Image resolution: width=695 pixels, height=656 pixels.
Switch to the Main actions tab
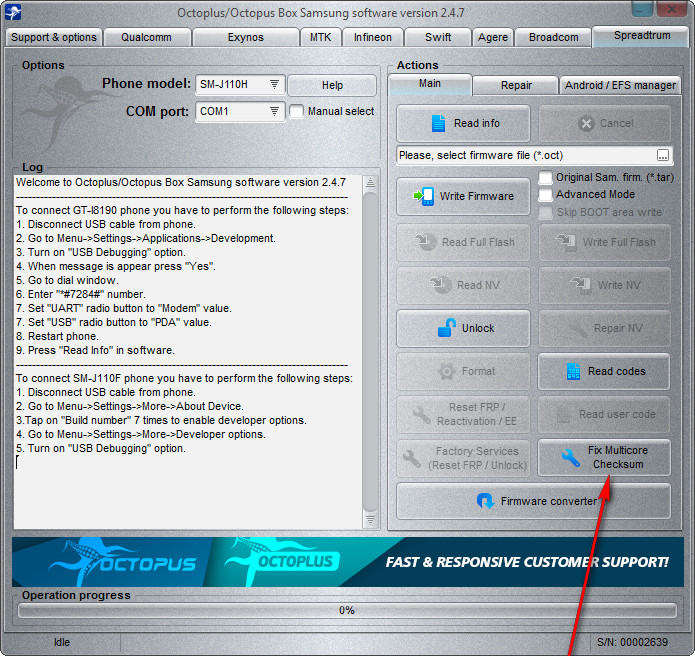pos(429,84)
